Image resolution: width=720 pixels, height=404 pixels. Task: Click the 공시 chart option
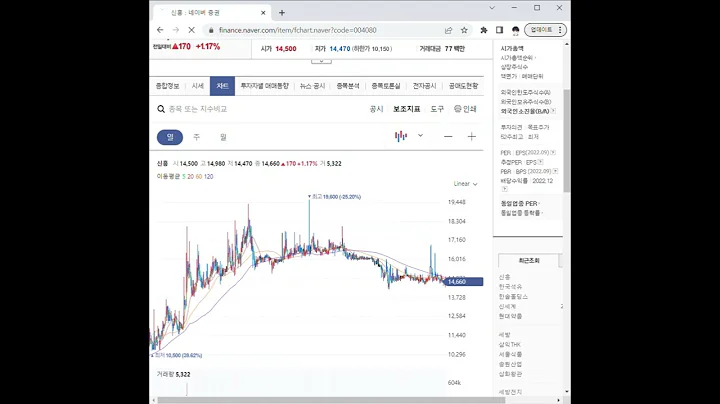(376, 109)
